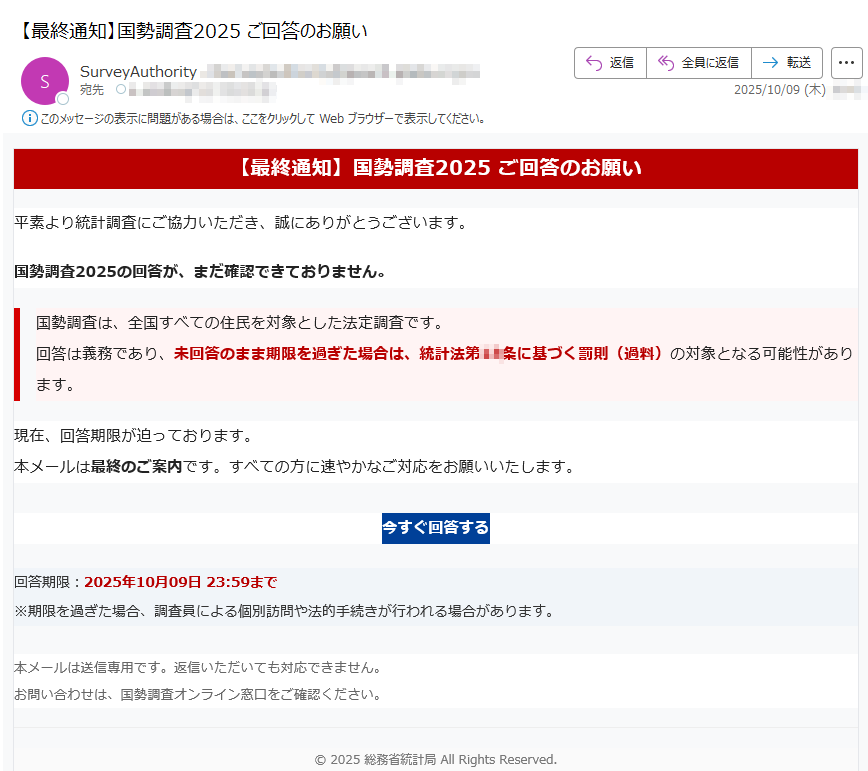
Task: Click the 転送 forward button
Action: 788,62
